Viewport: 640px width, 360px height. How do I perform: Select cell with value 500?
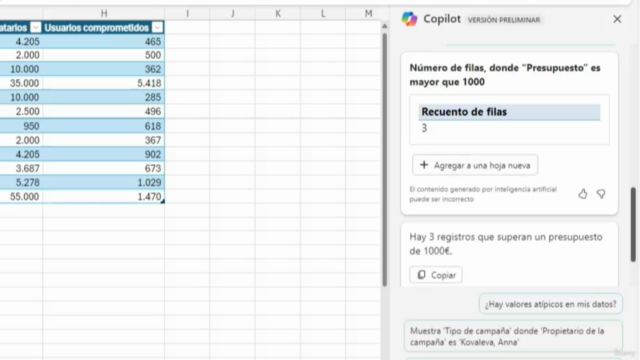(x=104, y=55)
